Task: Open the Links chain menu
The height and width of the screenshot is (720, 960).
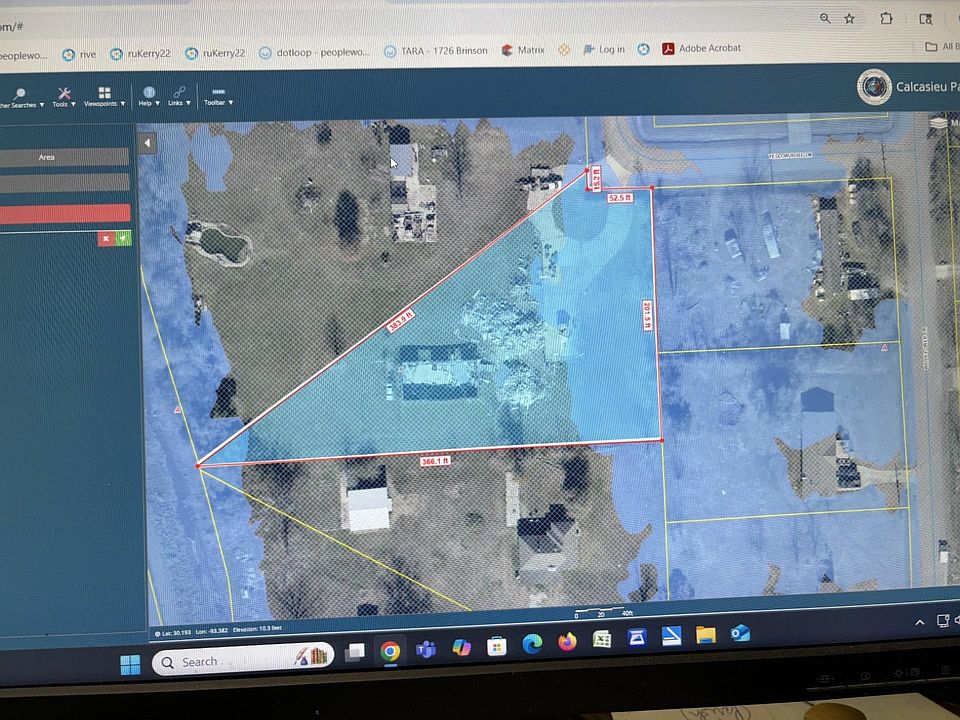Action: point(179,92)
